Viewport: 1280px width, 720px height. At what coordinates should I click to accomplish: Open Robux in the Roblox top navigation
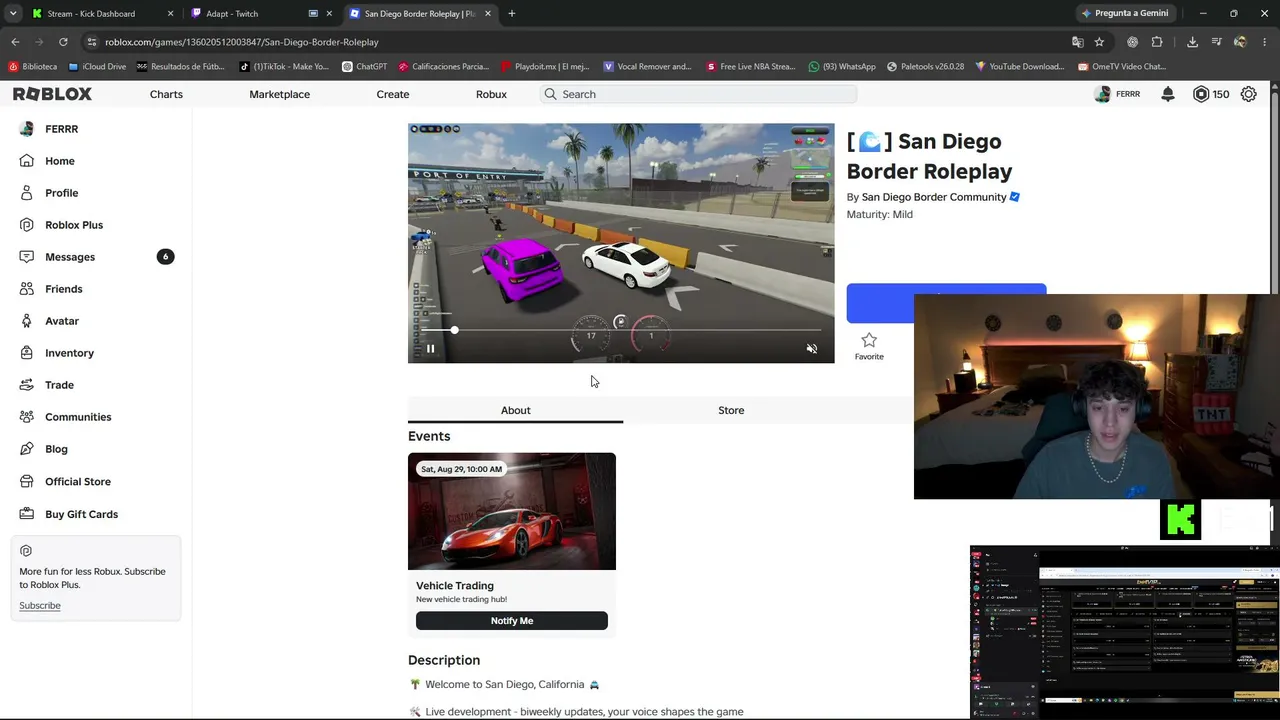(491, 94)
